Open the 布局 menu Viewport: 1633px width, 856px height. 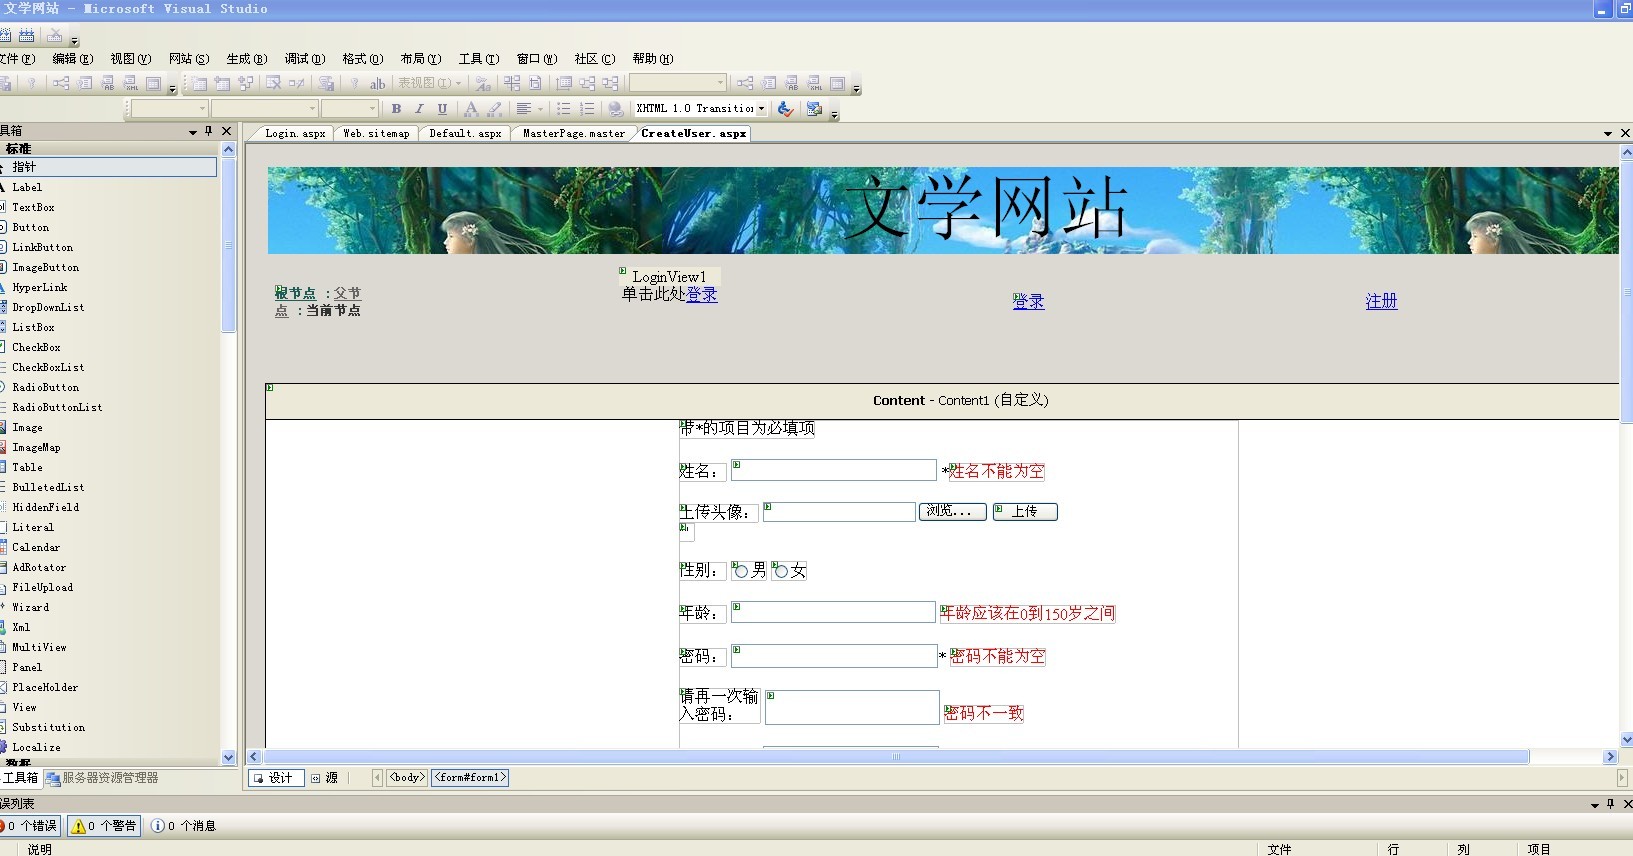(x=420, y=59)
